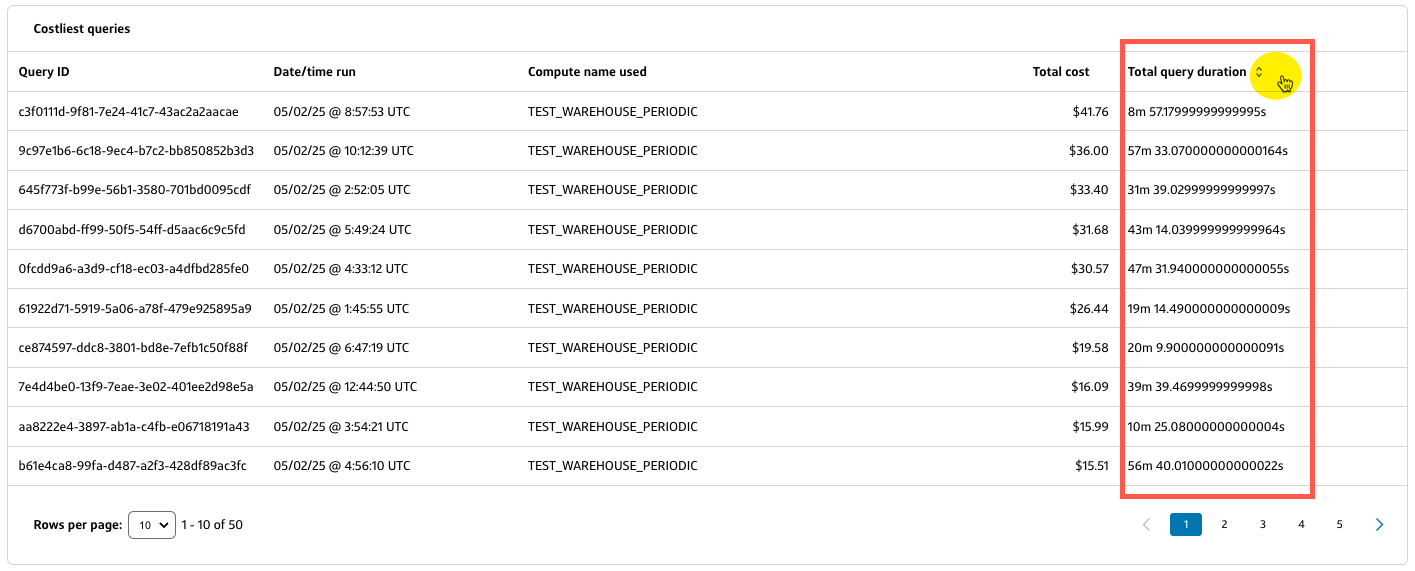Select query ID starting with 0fcdd9a6
1415x571 pixels.
pyautogui.click(x=133, y=269)
